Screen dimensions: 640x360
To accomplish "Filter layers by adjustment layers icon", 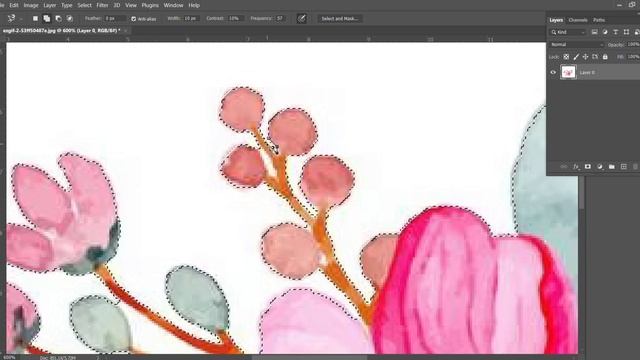I will (x=605, y=32).
